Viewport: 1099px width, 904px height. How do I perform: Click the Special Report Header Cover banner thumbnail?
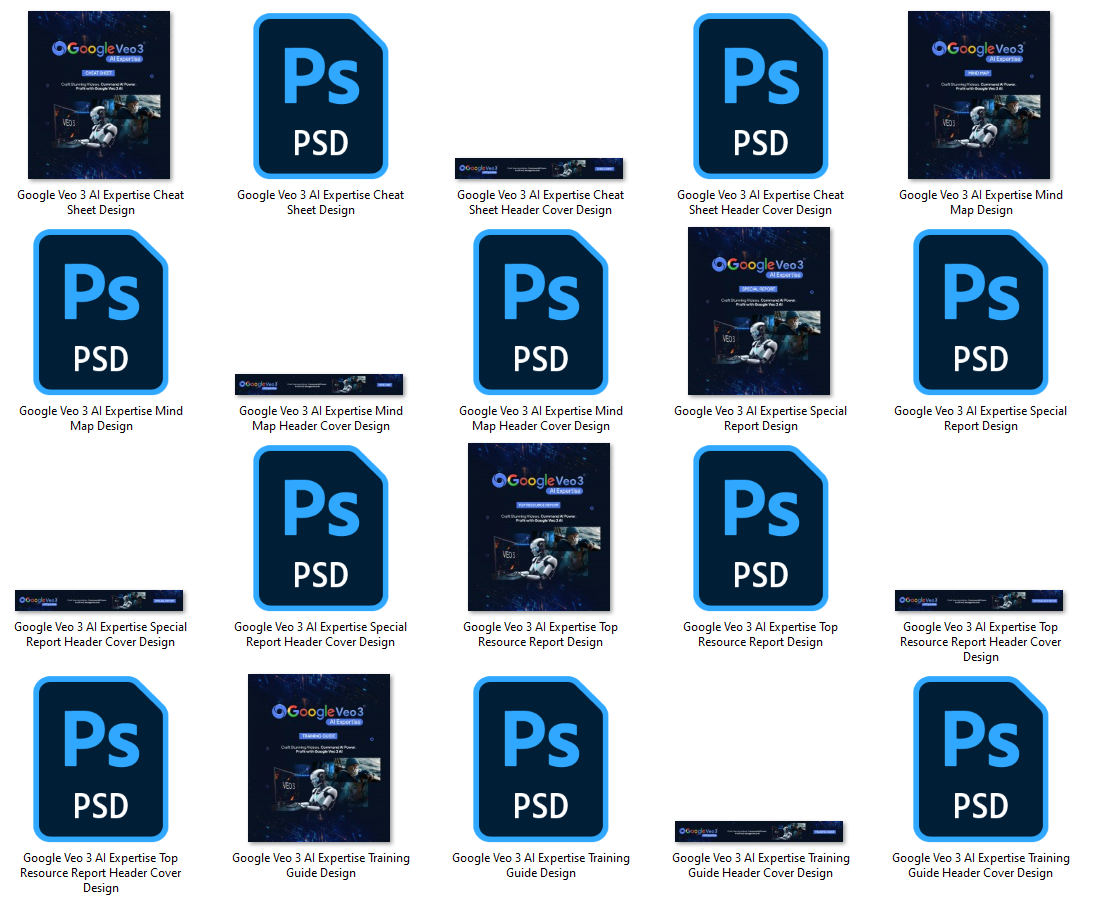tap(99, 600)
